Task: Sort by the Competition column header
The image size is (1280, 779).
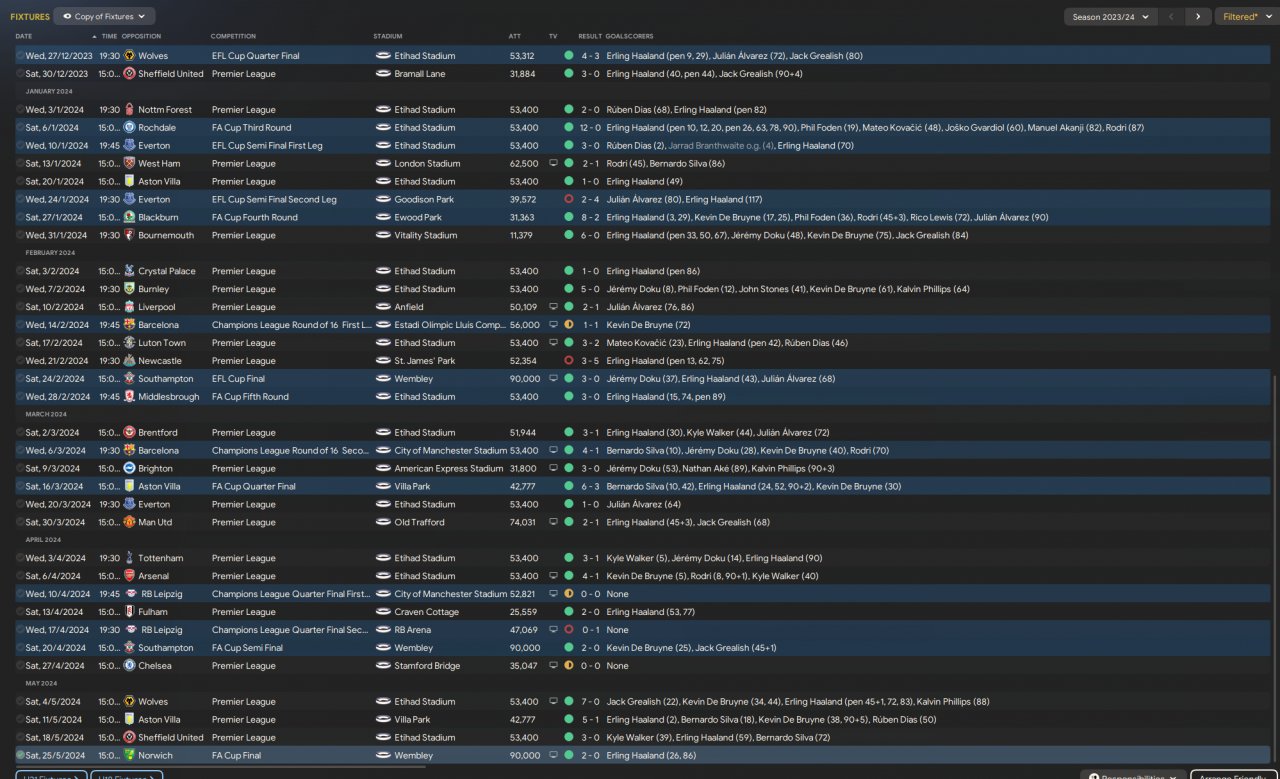Action: click(233, 37)
